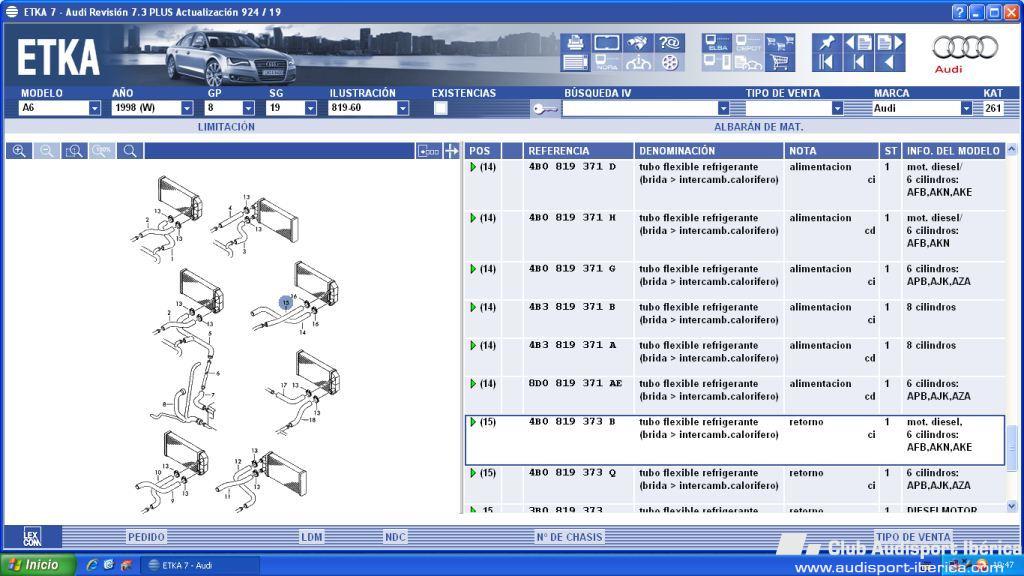Click the NDC button in bottom bar
Screen dimensions: 1024x576
[395, 537]
